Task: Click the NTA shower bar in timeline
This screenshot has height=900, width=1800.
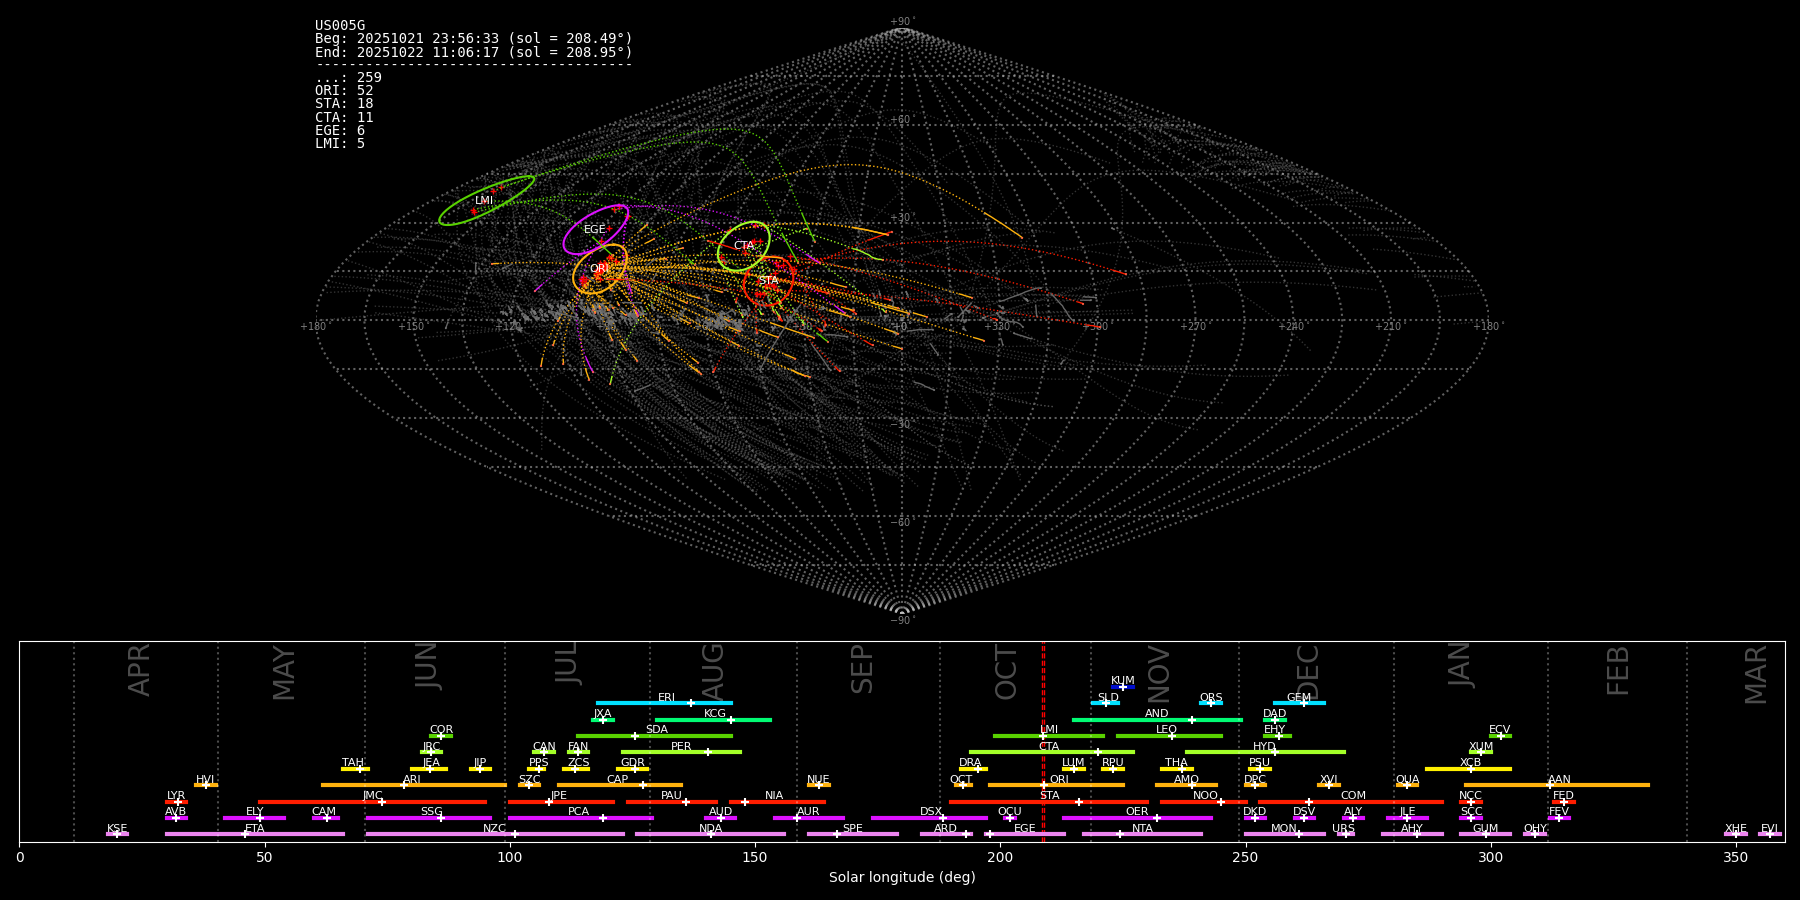Action: pyautogui.click(x=1142, y=834)
